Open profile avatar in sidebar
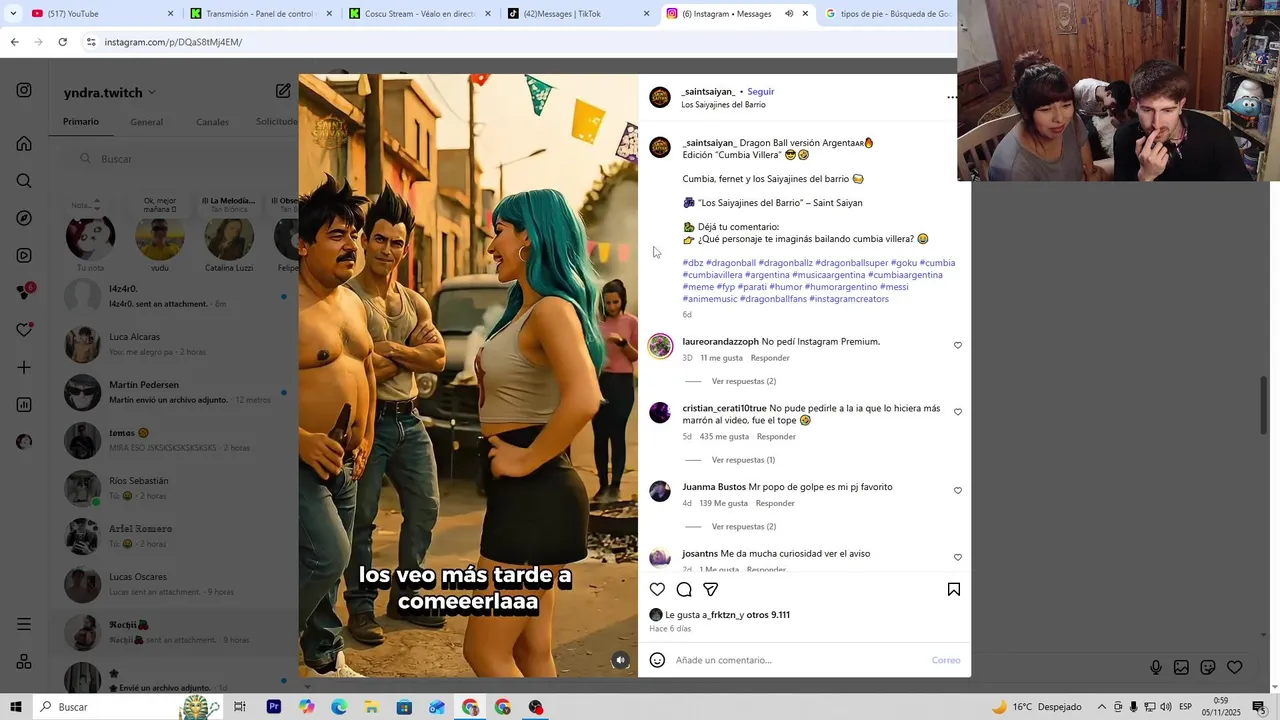The height and width of the screenshot is (720, 1280). click(24, 442)
